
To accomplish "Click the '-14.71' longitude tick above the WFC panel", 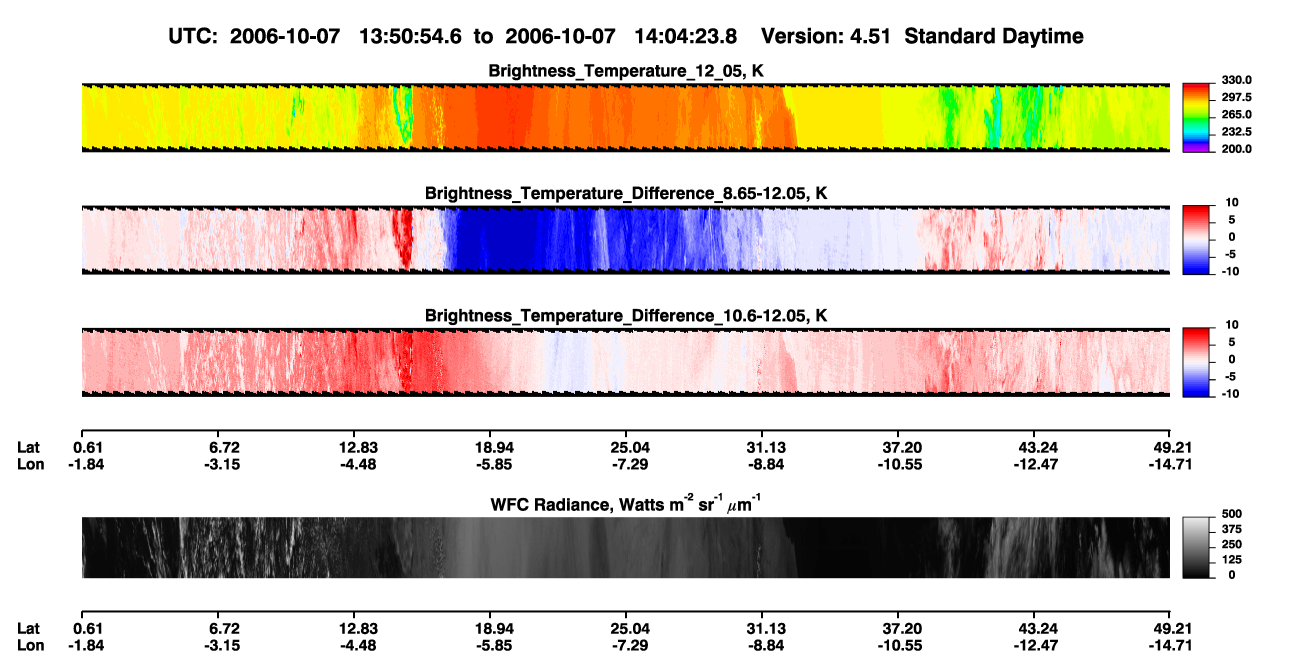I will (1169, 464).
